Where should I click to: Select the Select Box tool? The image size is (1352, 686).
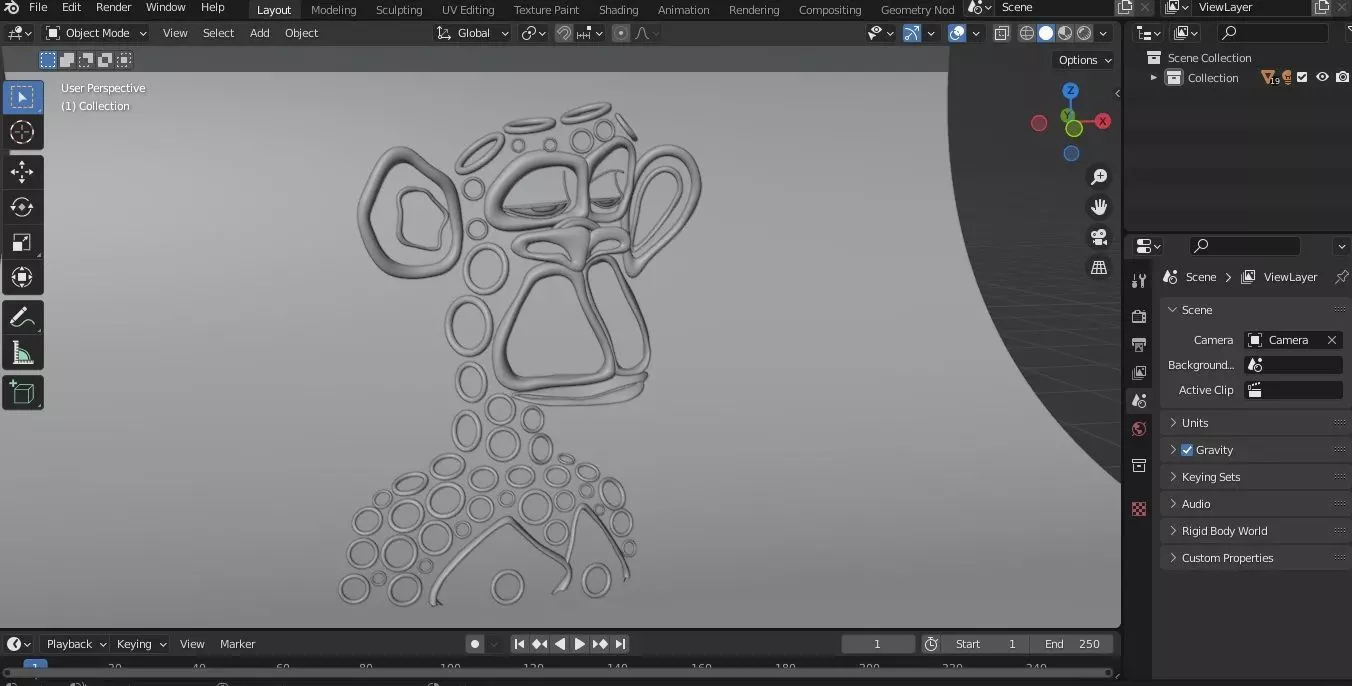coord(22,97)
